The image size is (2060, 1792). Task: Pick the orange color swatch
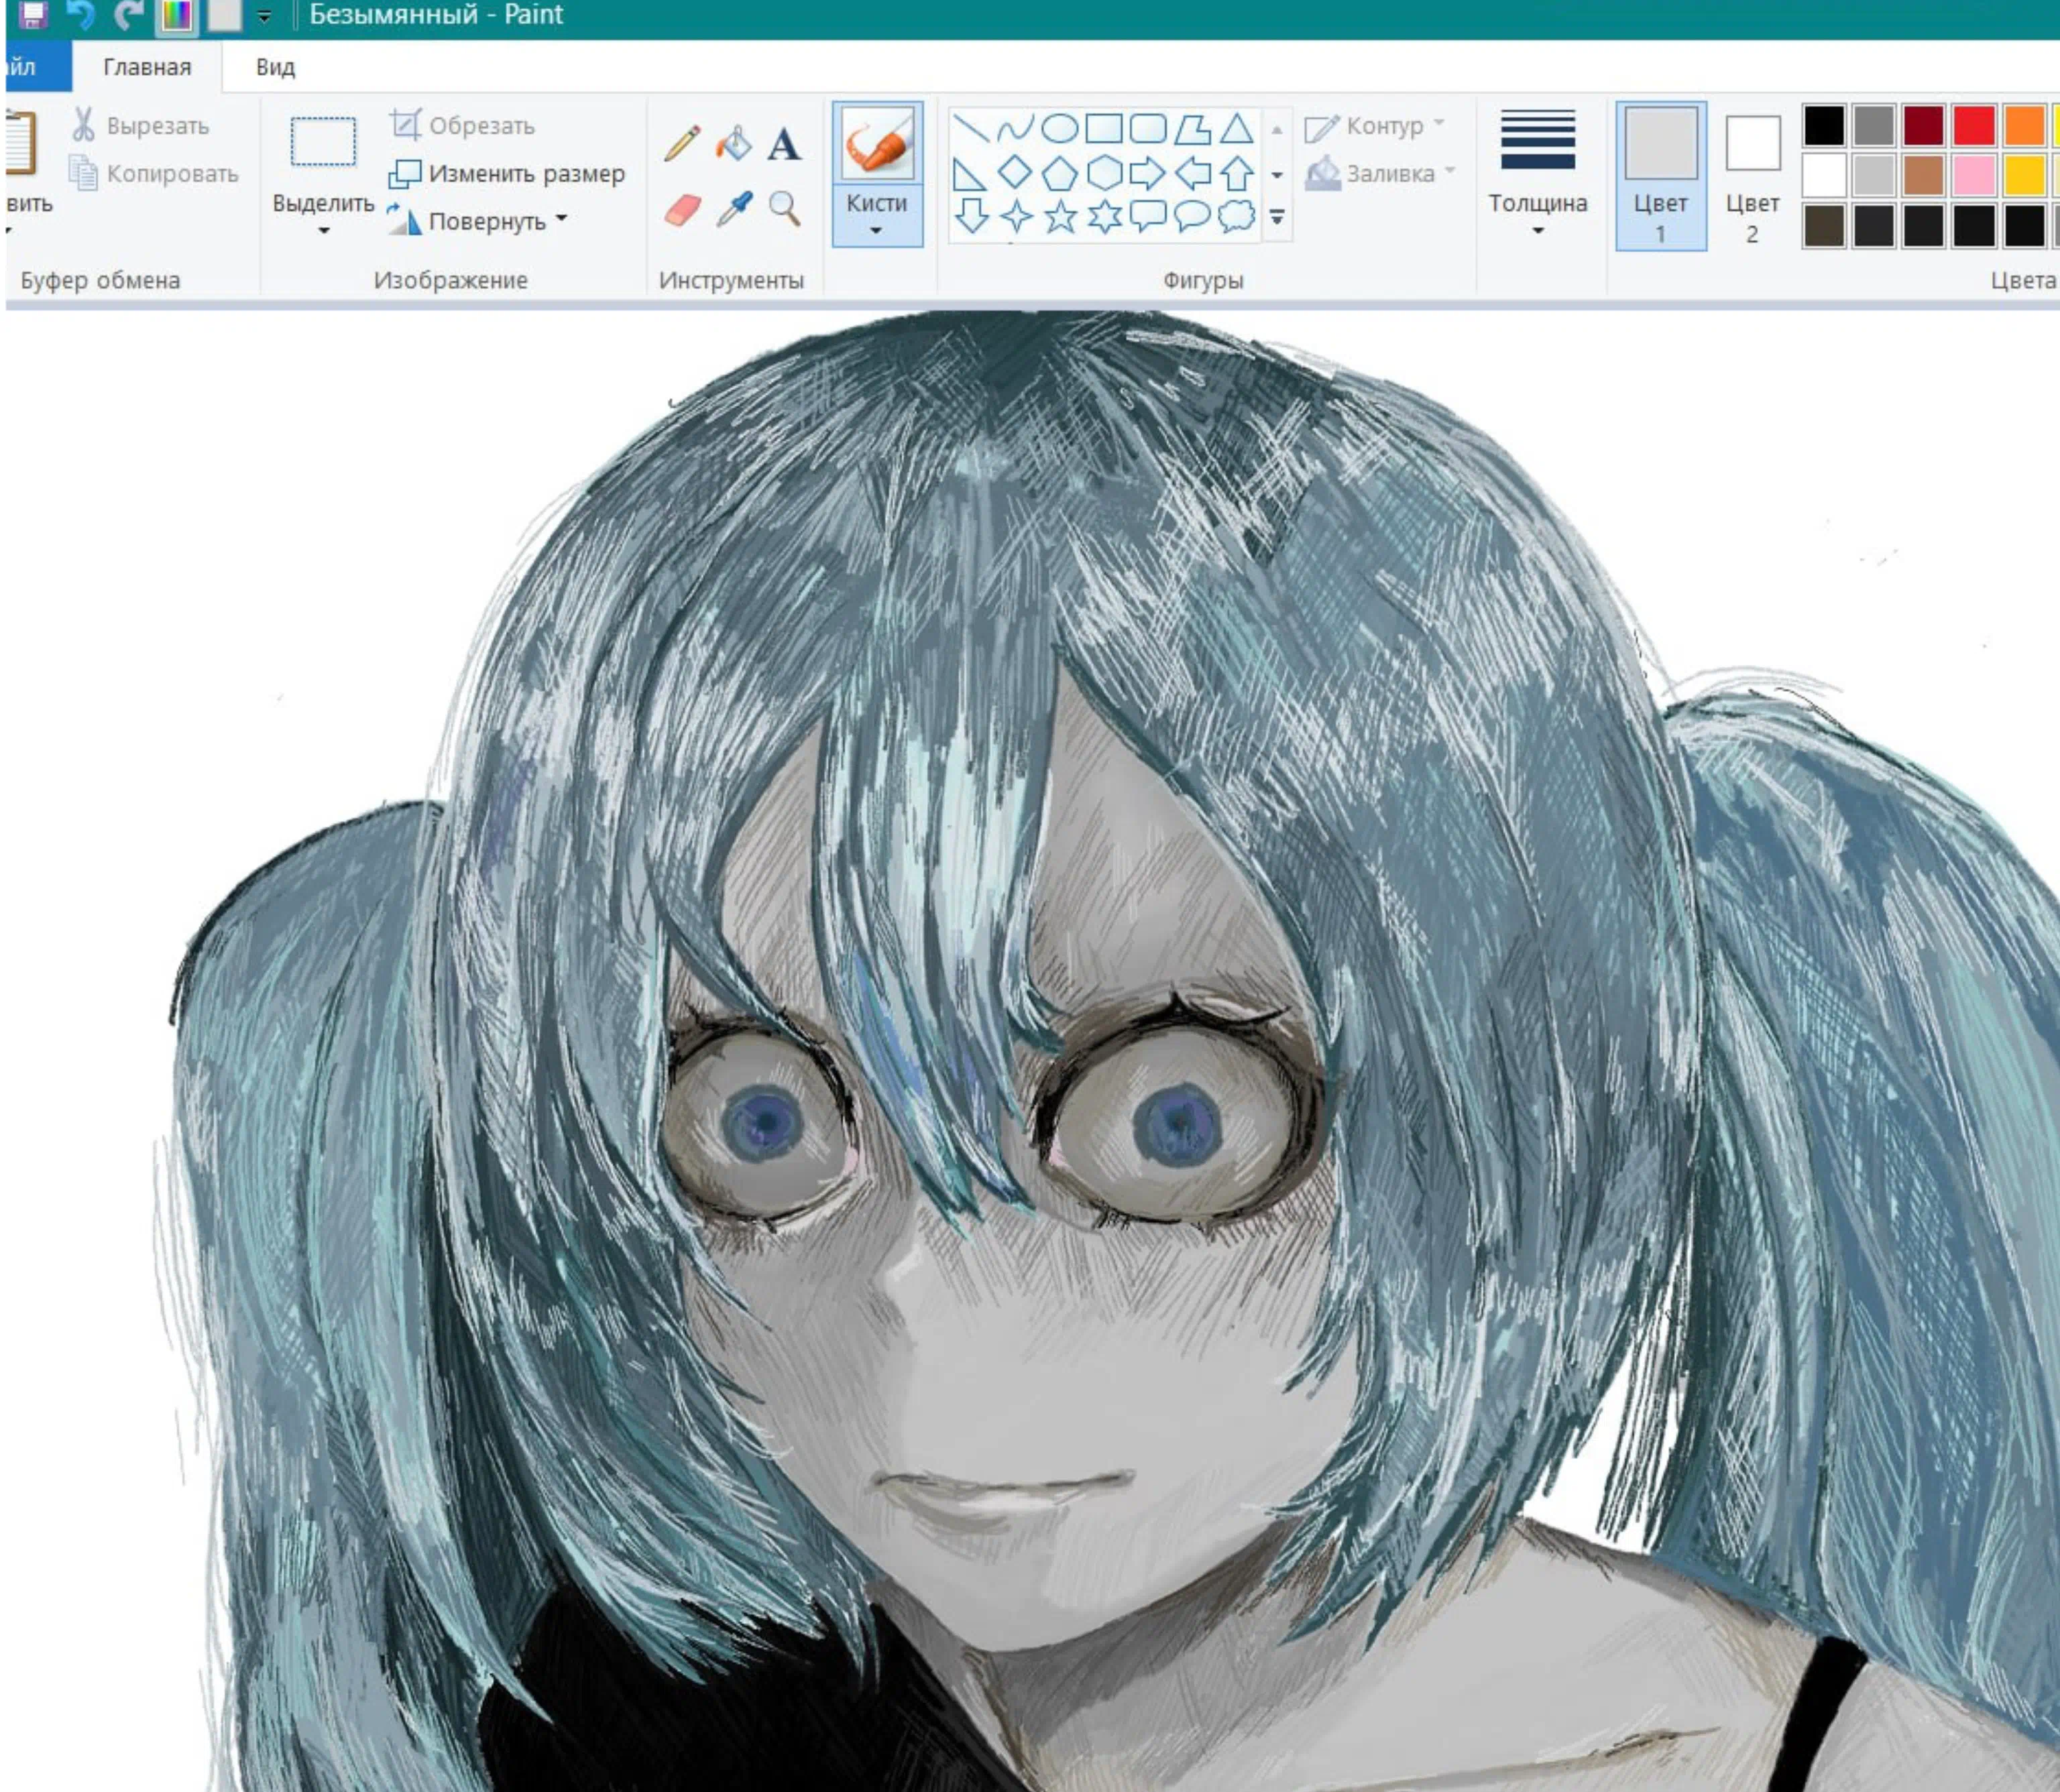pyautogui.click(x=2024, y=125)
